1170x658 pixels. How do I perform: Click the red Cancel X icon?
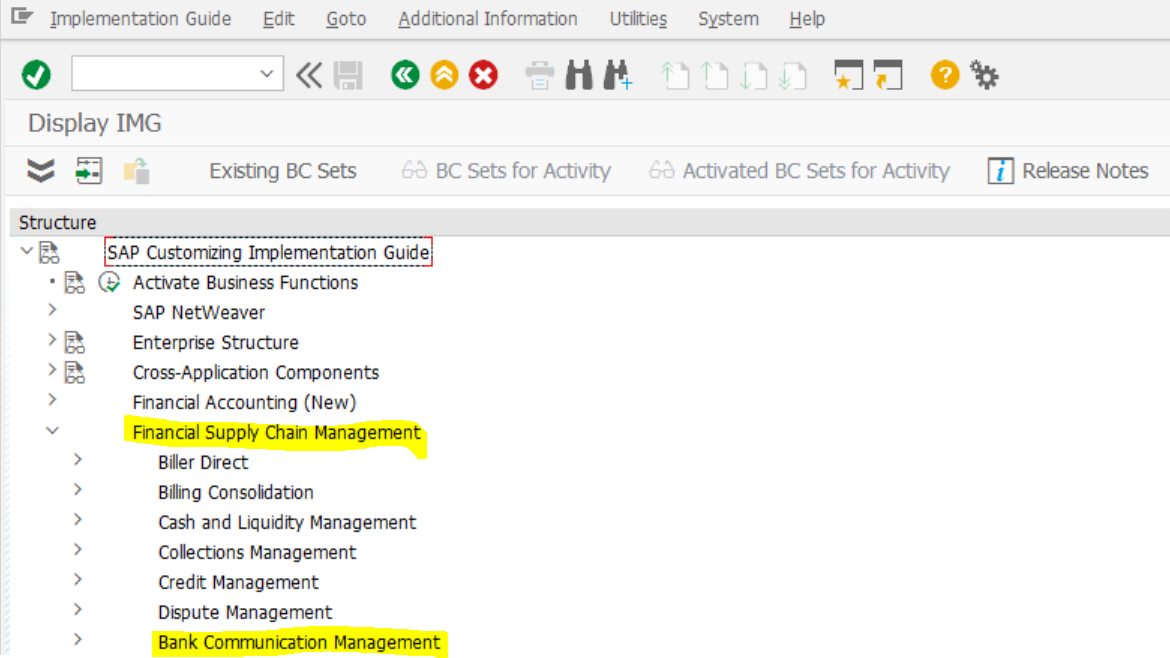[x=483, y=75]
